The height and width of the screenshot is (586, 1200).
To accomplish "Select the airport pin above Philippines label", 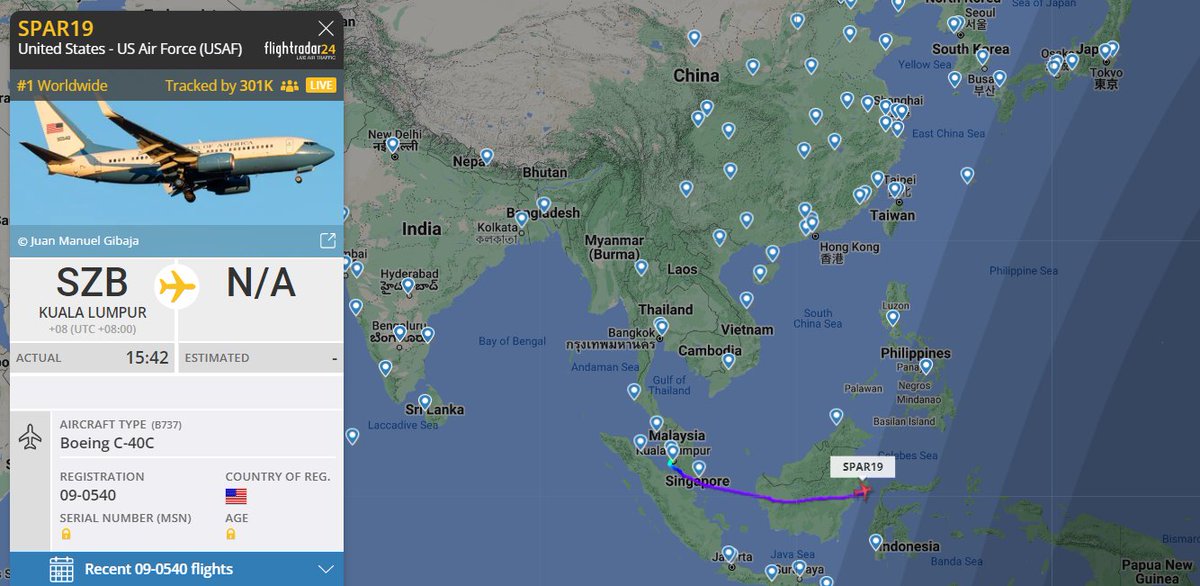I will pyautogui.click(x=893, y=320).
